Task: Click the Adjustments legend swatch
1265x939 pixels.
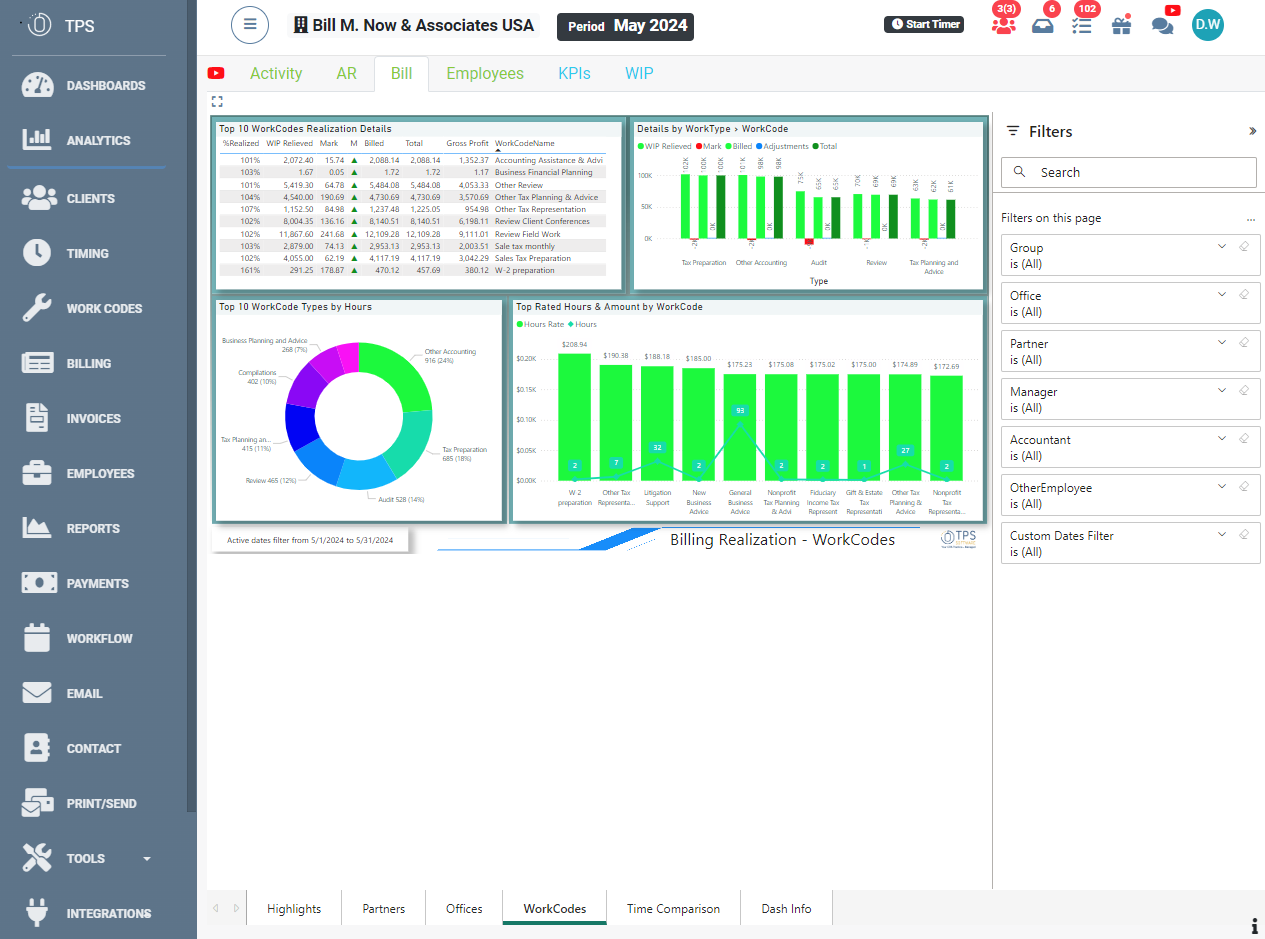Action: [760, 146]
